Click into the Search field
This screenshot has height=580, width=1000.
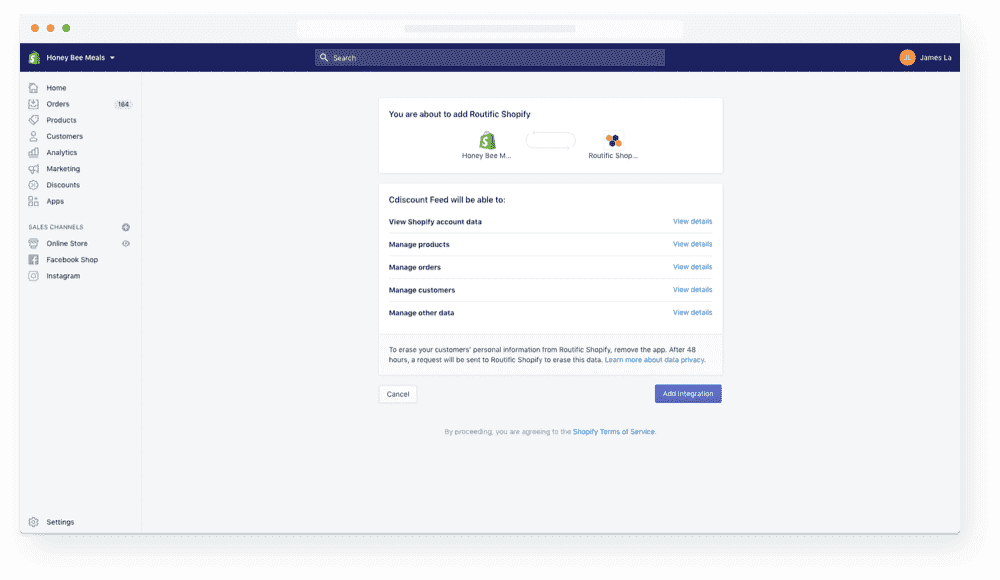(490, 58)
